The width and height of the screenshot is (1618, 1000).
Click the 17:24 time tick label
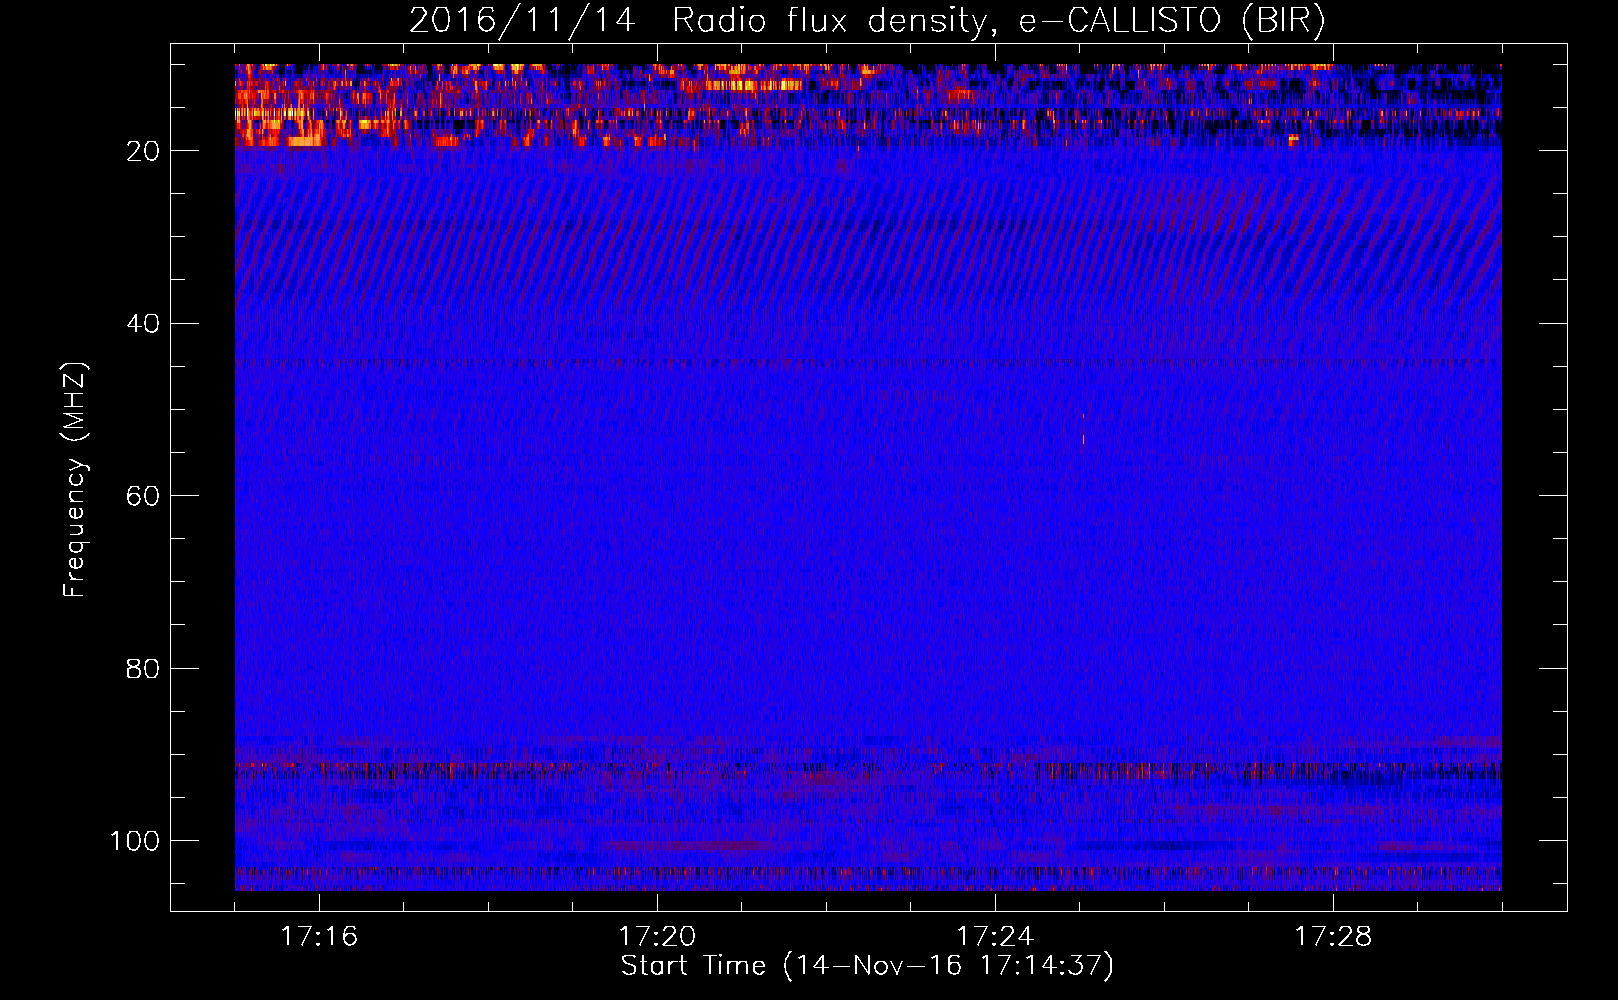click(995, 937)
